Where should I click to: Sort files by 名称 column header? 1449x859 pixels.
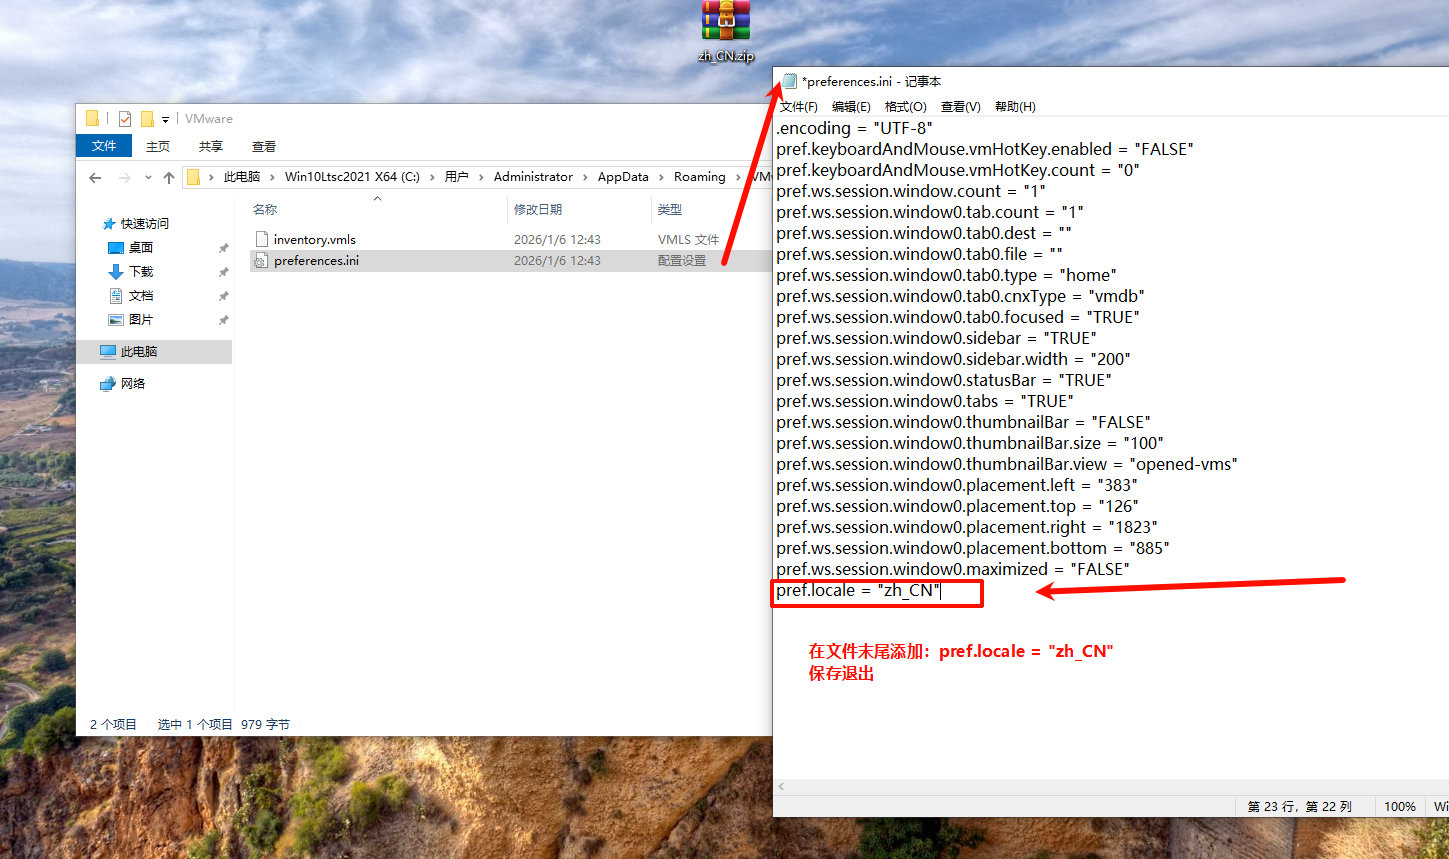point(265,210)
